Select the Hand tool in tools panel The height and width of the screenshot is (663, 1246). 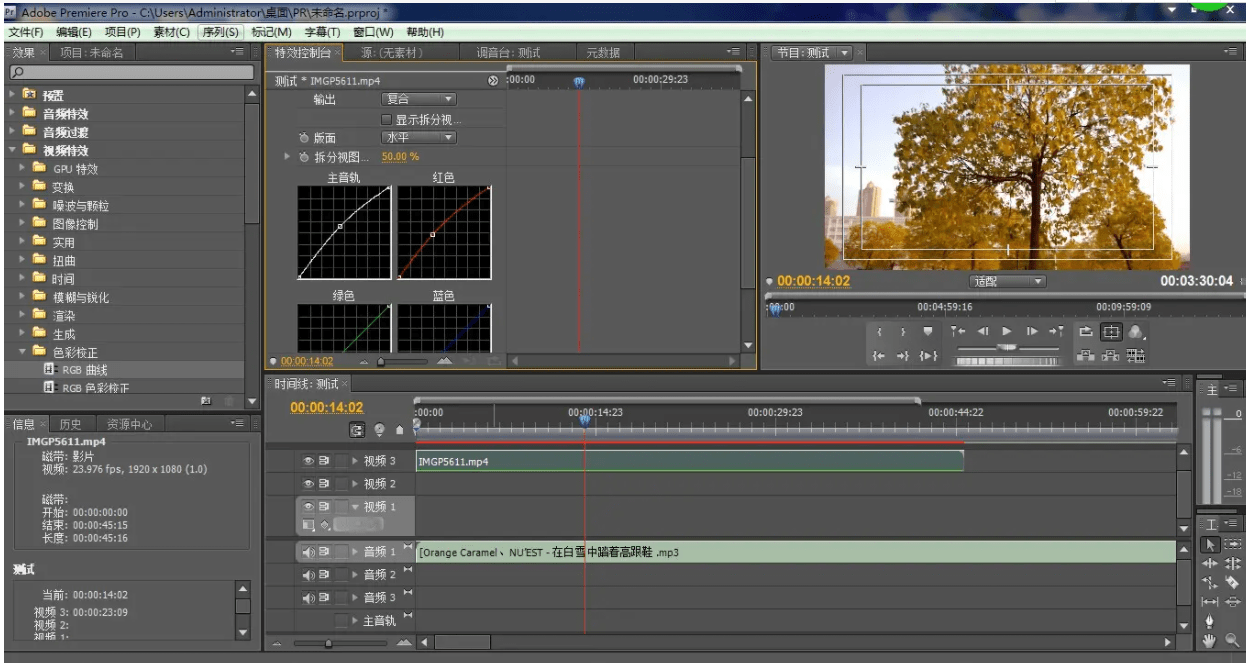1209,640
